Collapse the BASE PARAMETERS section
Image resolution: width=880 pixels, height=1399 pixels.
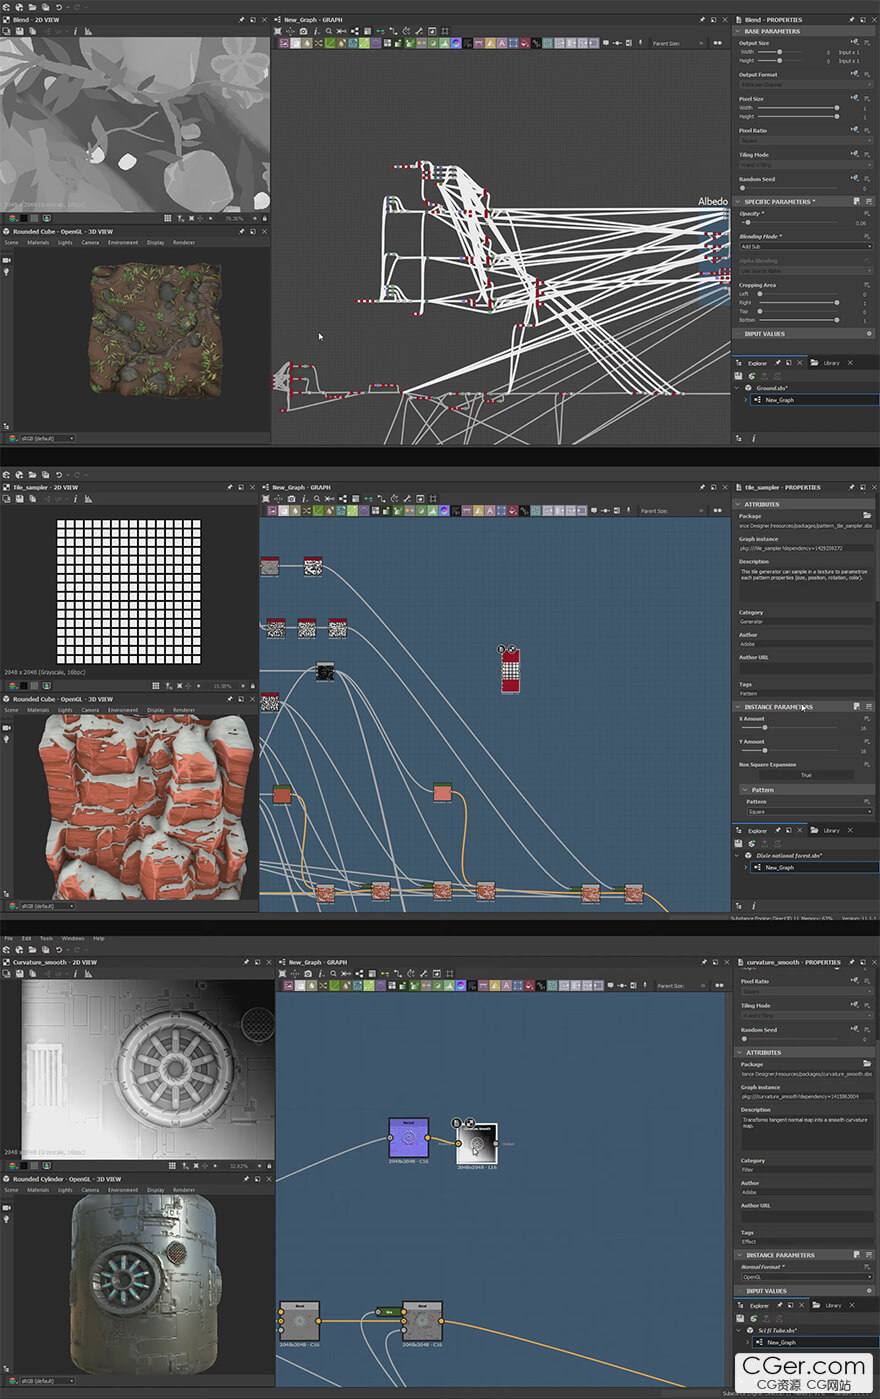click(740, 31)
